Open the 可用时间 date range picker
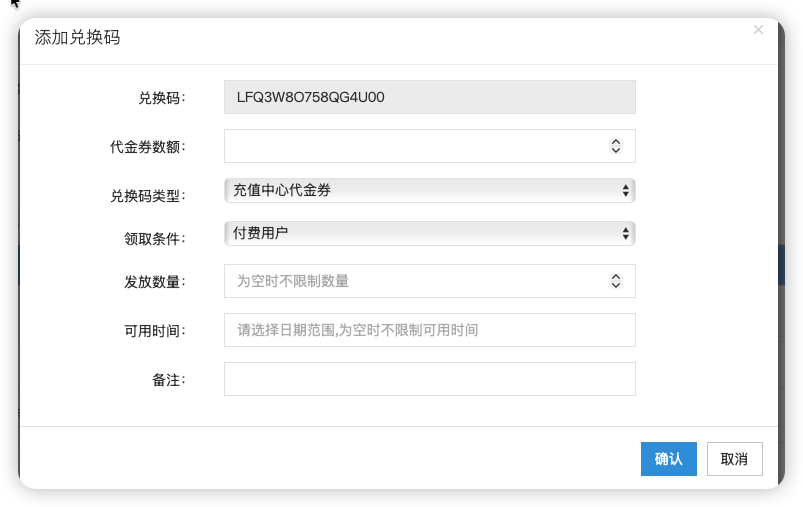803x507 pixels. [x=429, y=330]
